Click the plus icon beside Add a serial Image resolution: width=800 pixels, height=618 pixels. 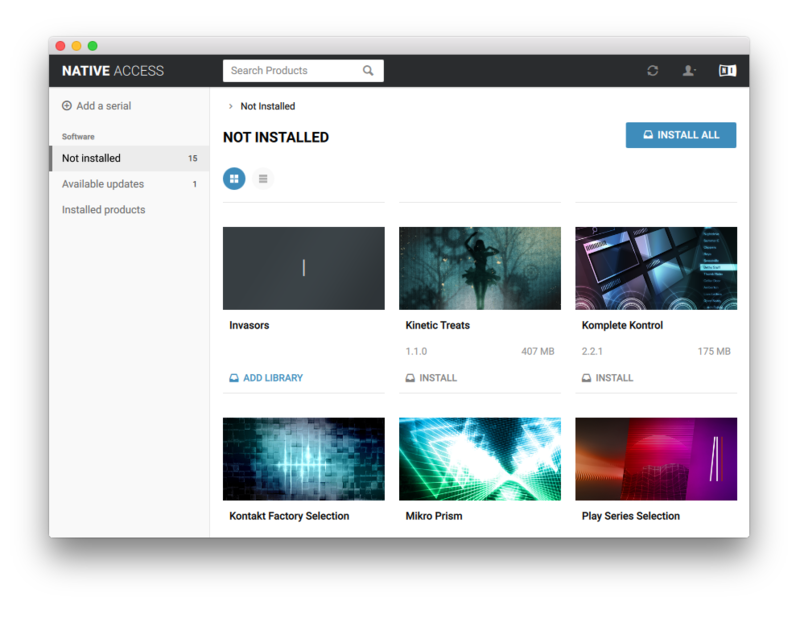[x=67, y=106]
